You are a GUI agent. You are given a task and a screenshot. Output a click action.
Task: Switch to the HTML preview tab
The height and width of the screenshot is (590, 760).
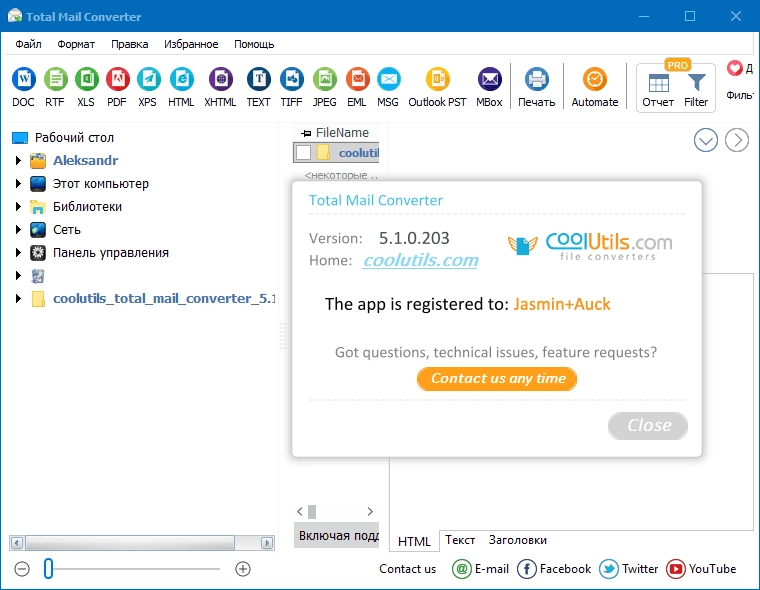(414, 541)
